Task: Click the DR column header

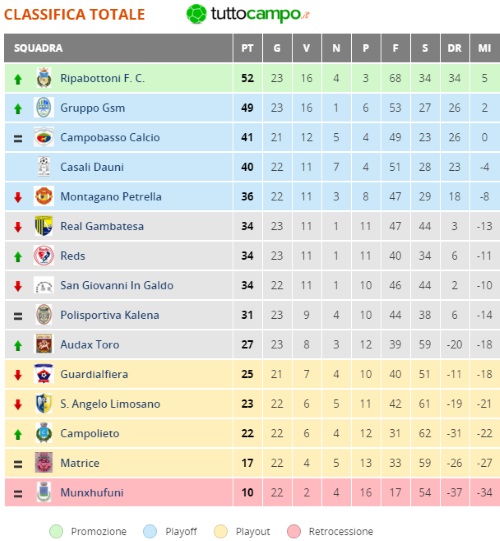Action: (454, 48)
